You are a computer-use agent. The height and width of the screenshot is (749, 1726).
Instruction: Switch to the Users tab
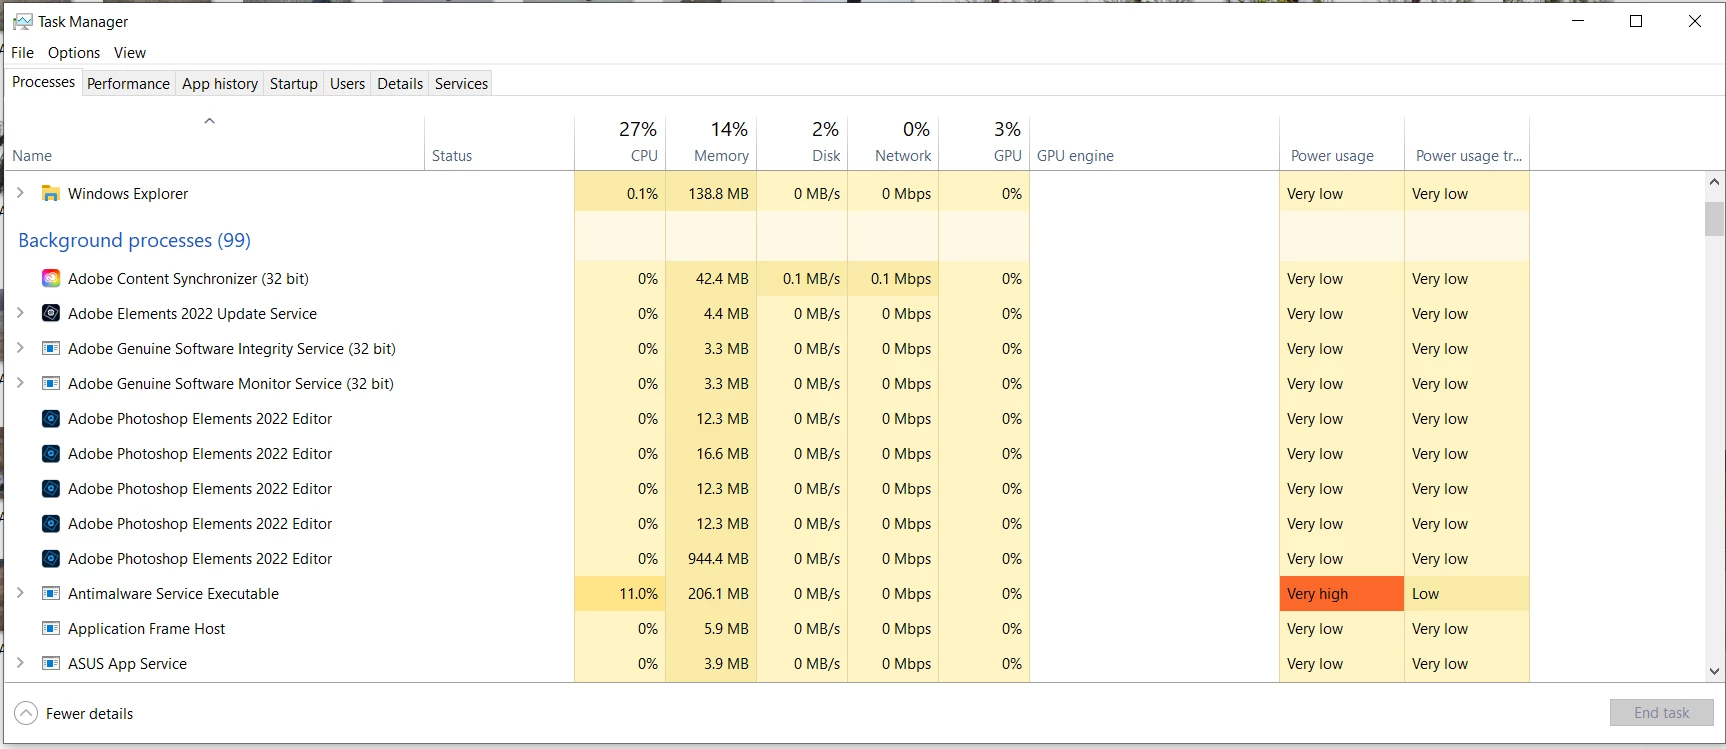[x=348, y=84]
